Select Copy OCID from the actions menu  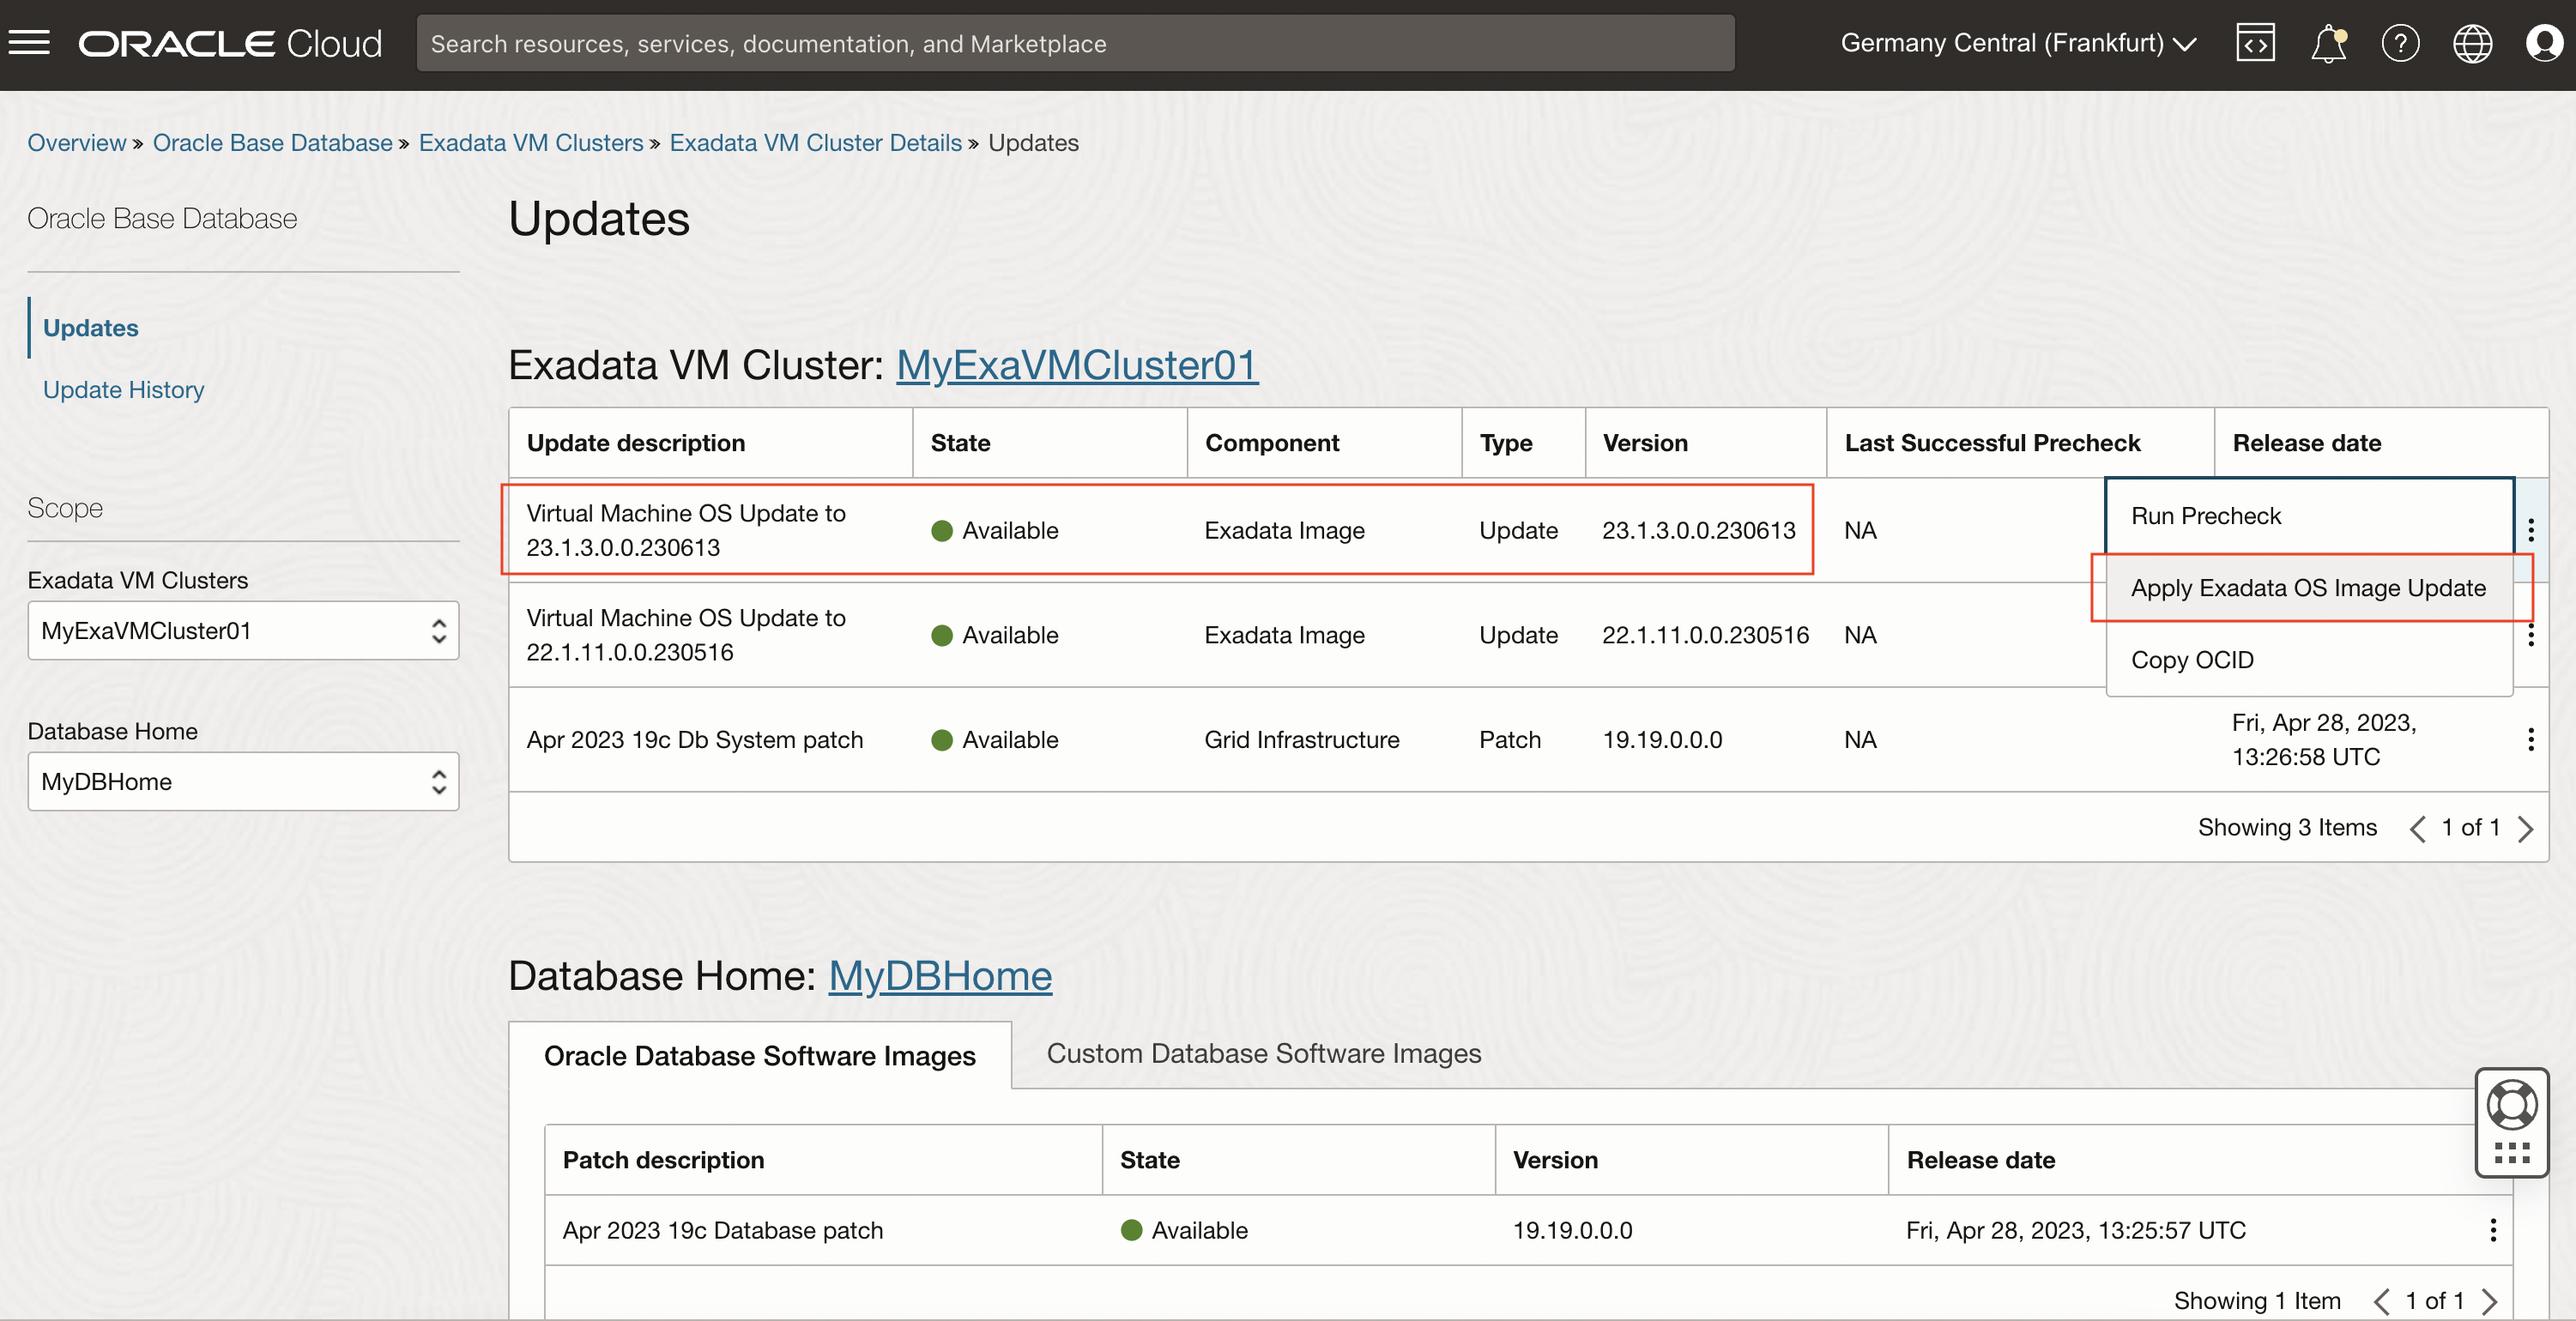[2308, 660]
